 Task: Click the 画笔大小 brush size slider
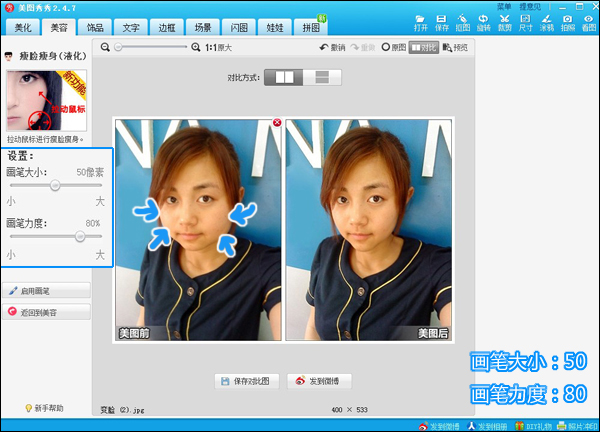click(55, 185)
